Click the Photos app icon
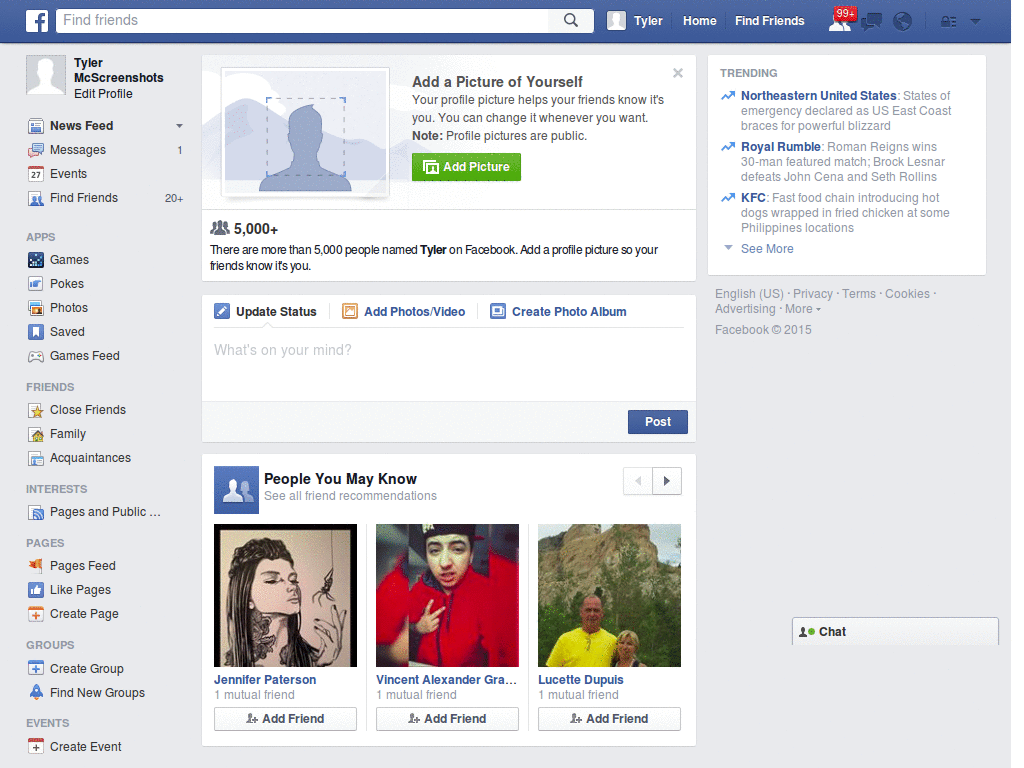The image size is (1024, 768). (36, 308)
